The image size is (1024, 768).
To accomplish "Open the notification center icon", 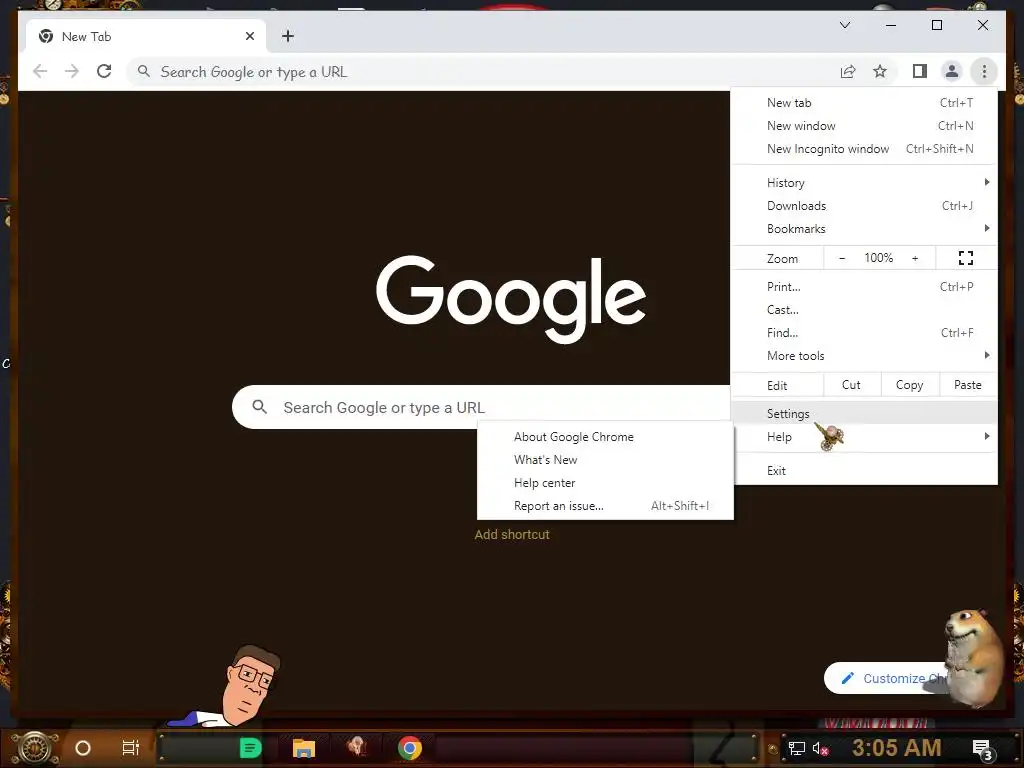I will 983,749.
